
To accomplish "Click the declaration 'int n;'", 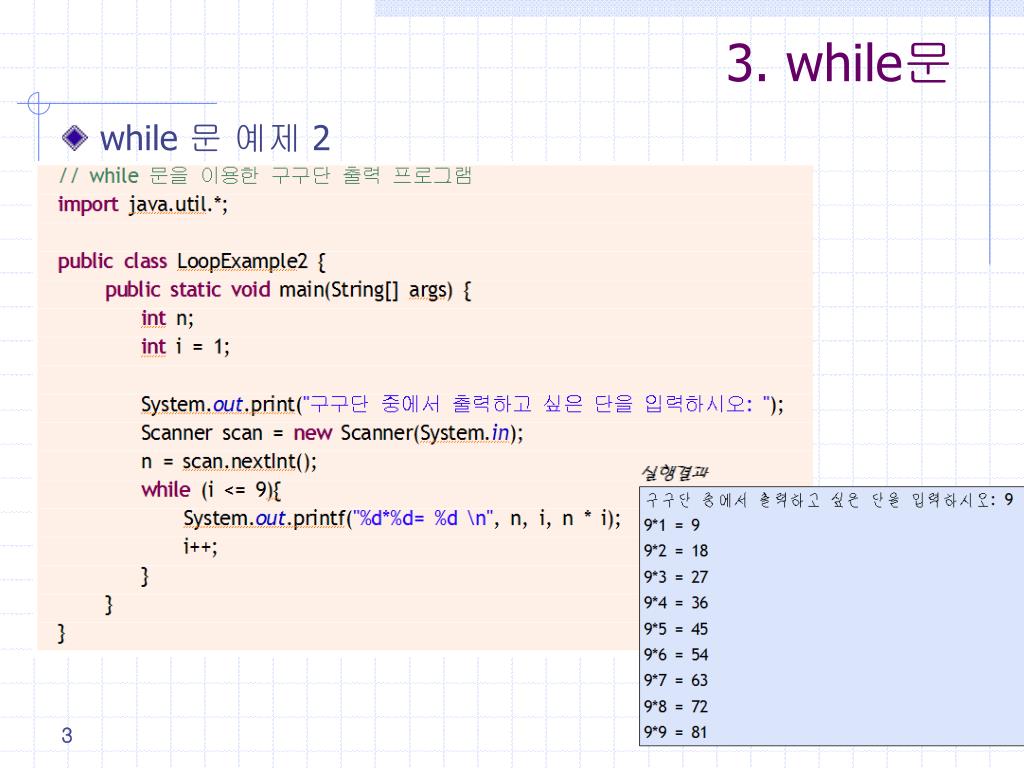I will click(167, 318).
